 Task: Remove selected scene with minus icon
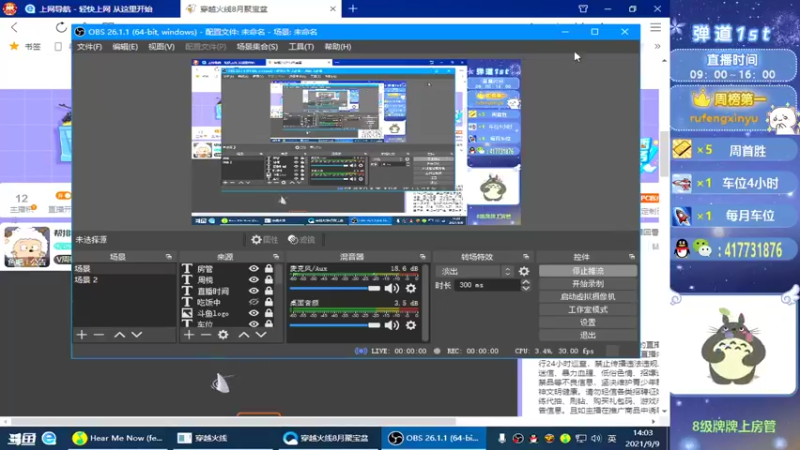(x=99, y=335)
